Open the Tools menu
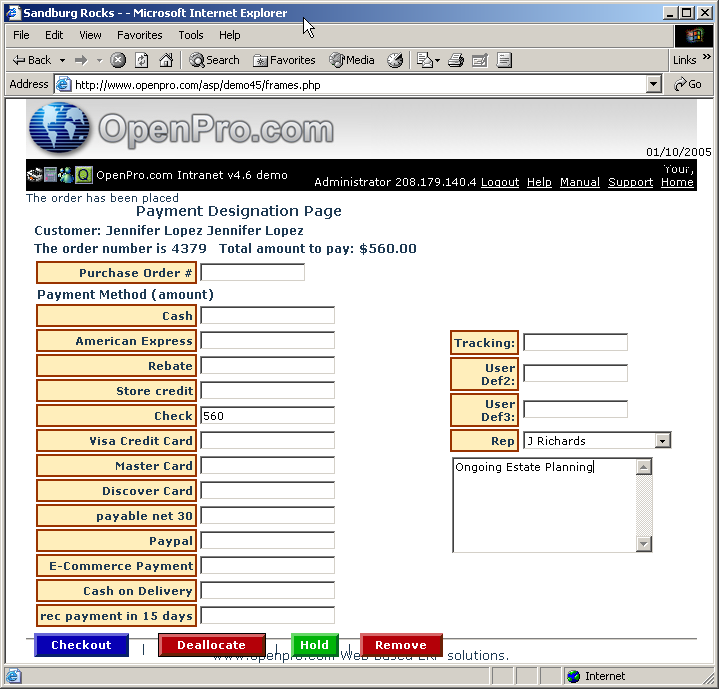This screenshot has width=719, height=689. click(191, 35)
